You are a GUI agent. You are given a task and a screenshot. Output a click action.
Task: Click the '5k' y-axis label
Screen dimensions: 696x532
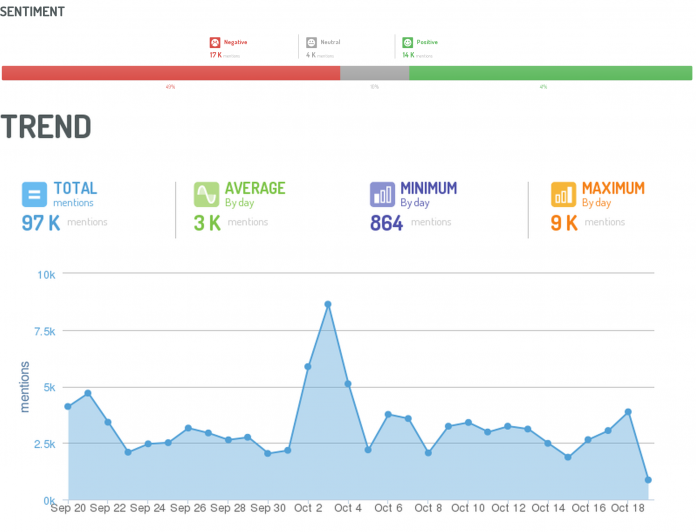pos(49,387)
